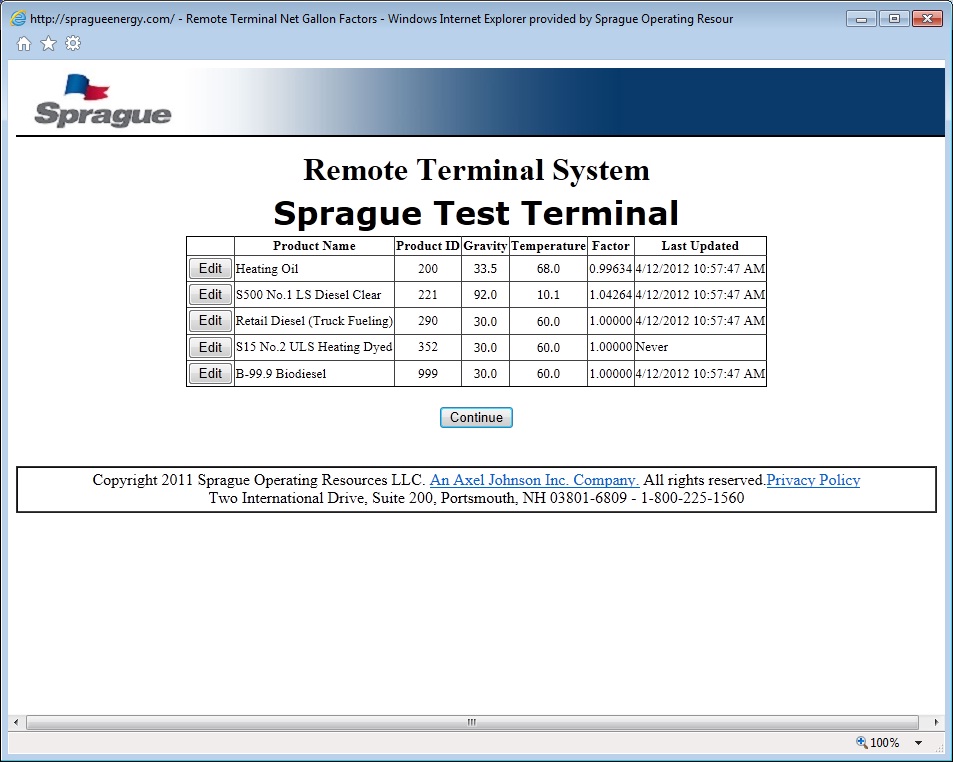
Task: Close the Internet Explorer window
Action: (927, 19)
